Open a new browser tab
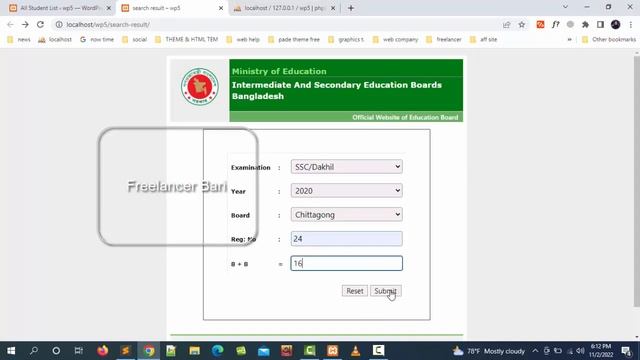 click(351, 8)
